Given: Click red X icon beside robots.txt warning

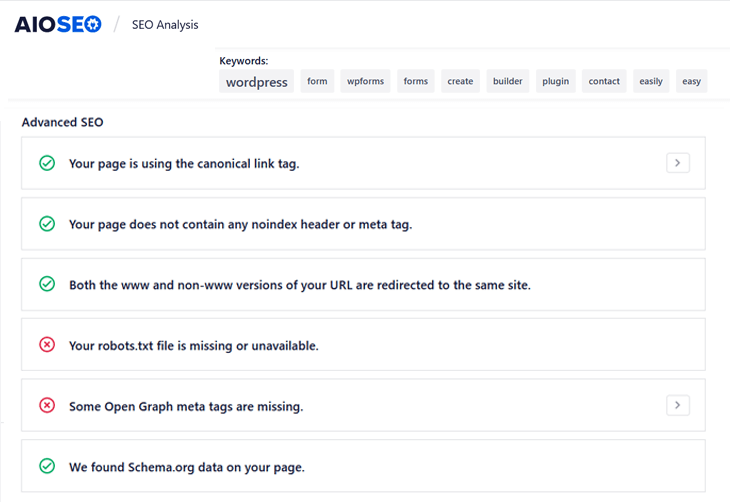Looking at the screenshot, I should coord(47,345).
